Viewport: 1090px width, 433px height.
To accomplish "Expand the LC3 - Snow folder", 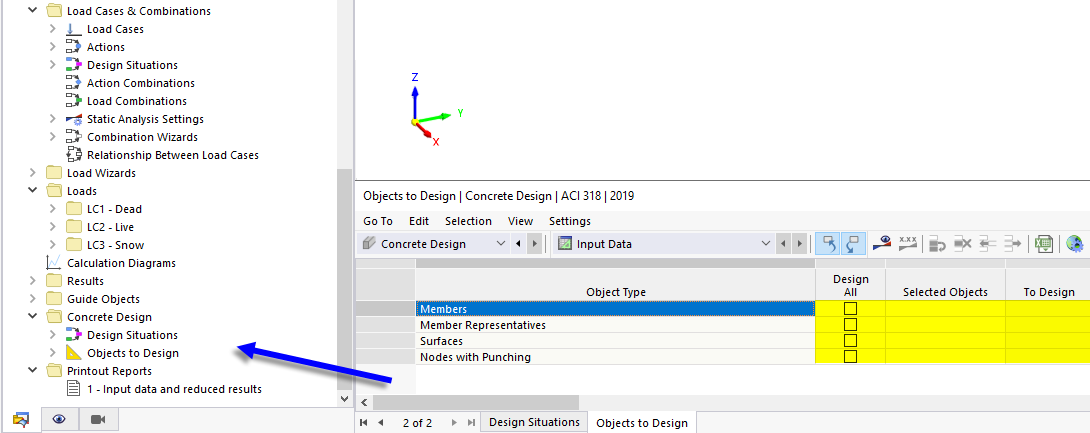I will click(x=53, y=245).
